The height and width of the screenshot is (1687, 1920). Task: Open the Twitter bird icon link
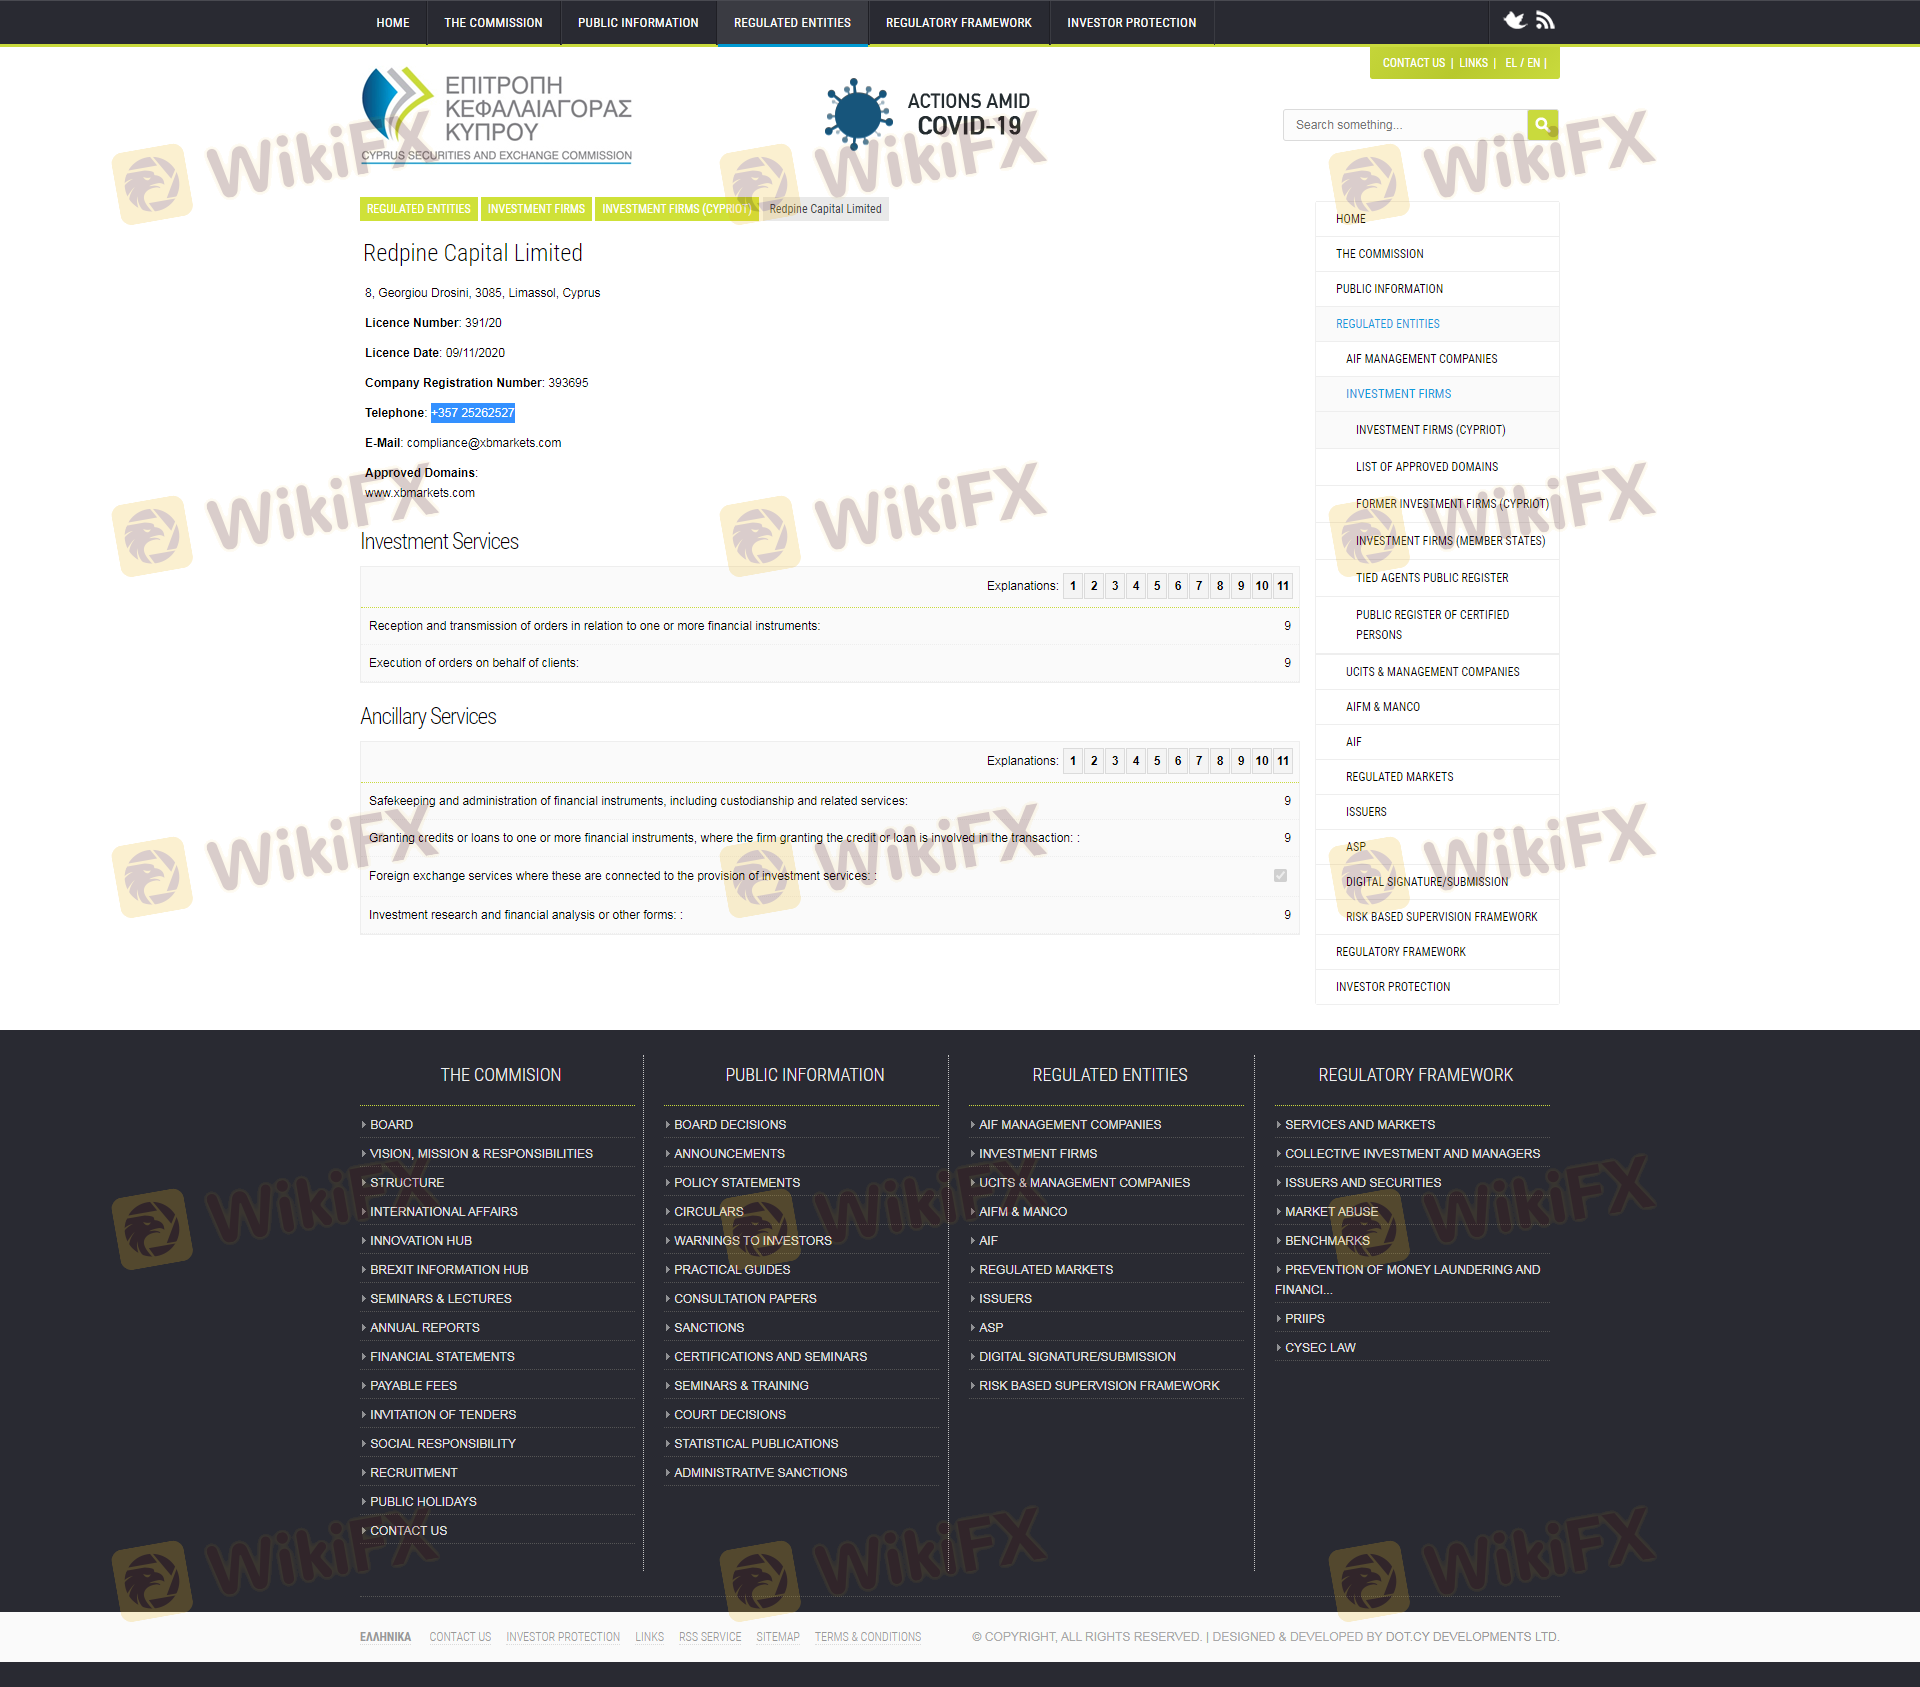pos(1514,20)
